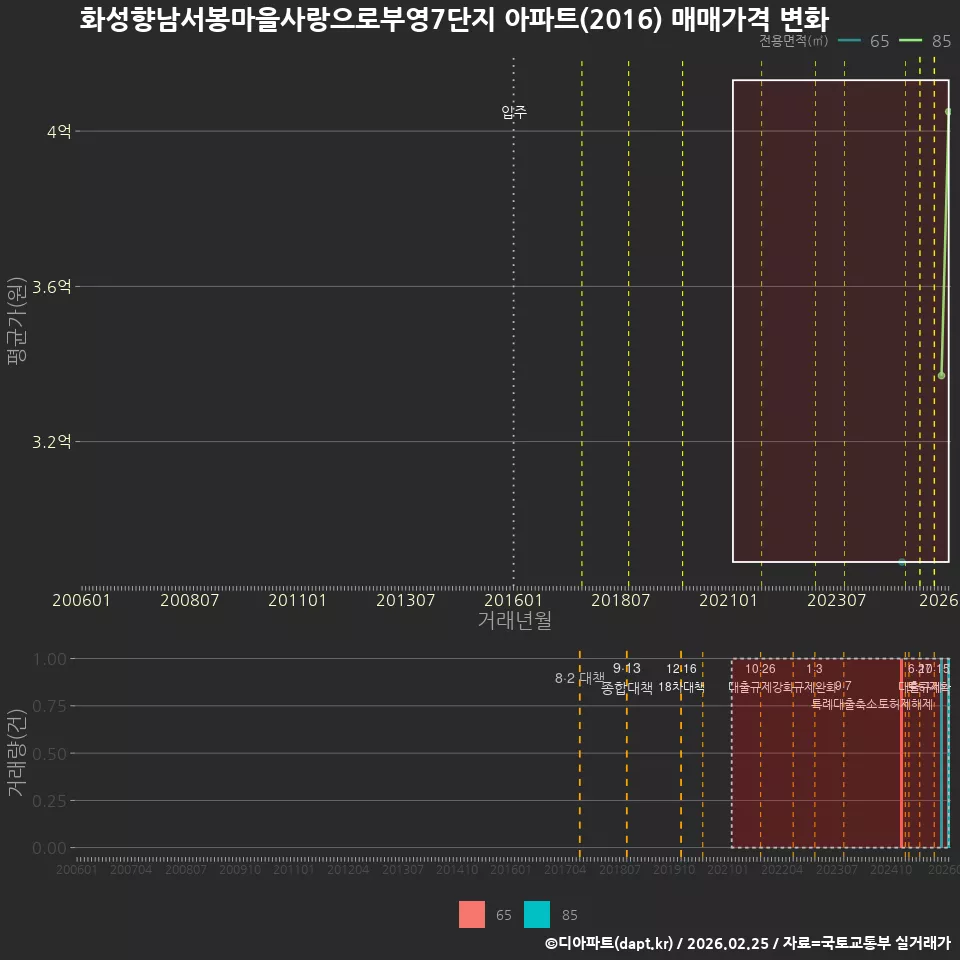Click the salmon 65 legend swatch at bottom
The image size is (960, 960).
point(471,915)
